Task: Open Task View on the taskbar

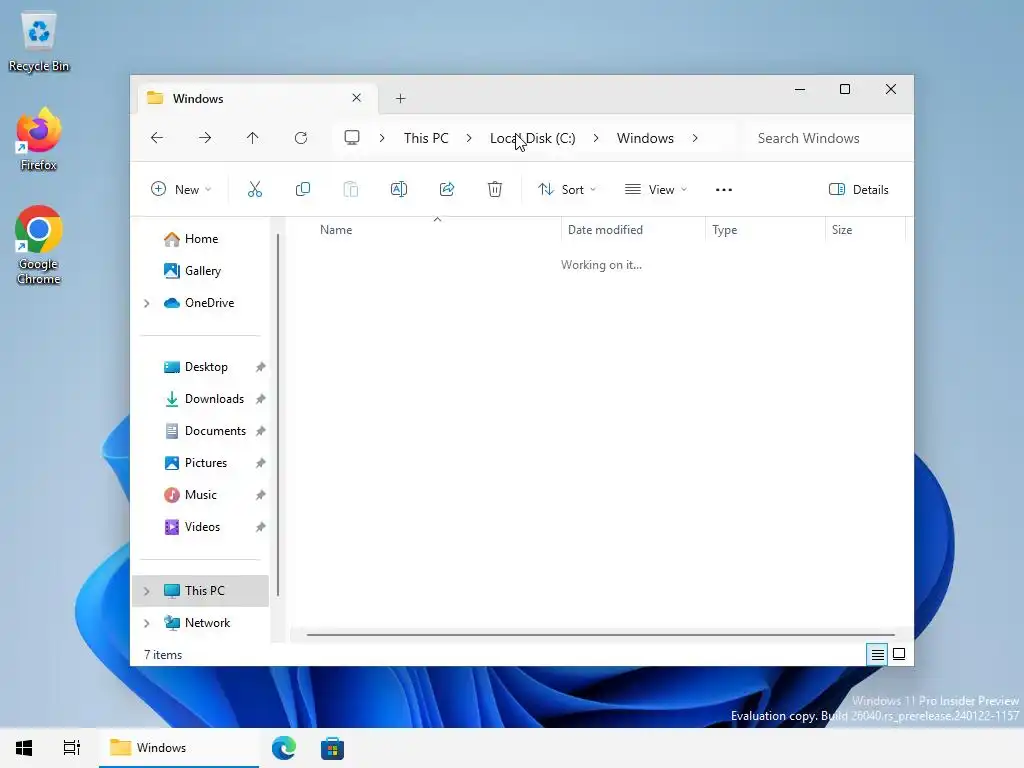Action: (x=72, y=748)
